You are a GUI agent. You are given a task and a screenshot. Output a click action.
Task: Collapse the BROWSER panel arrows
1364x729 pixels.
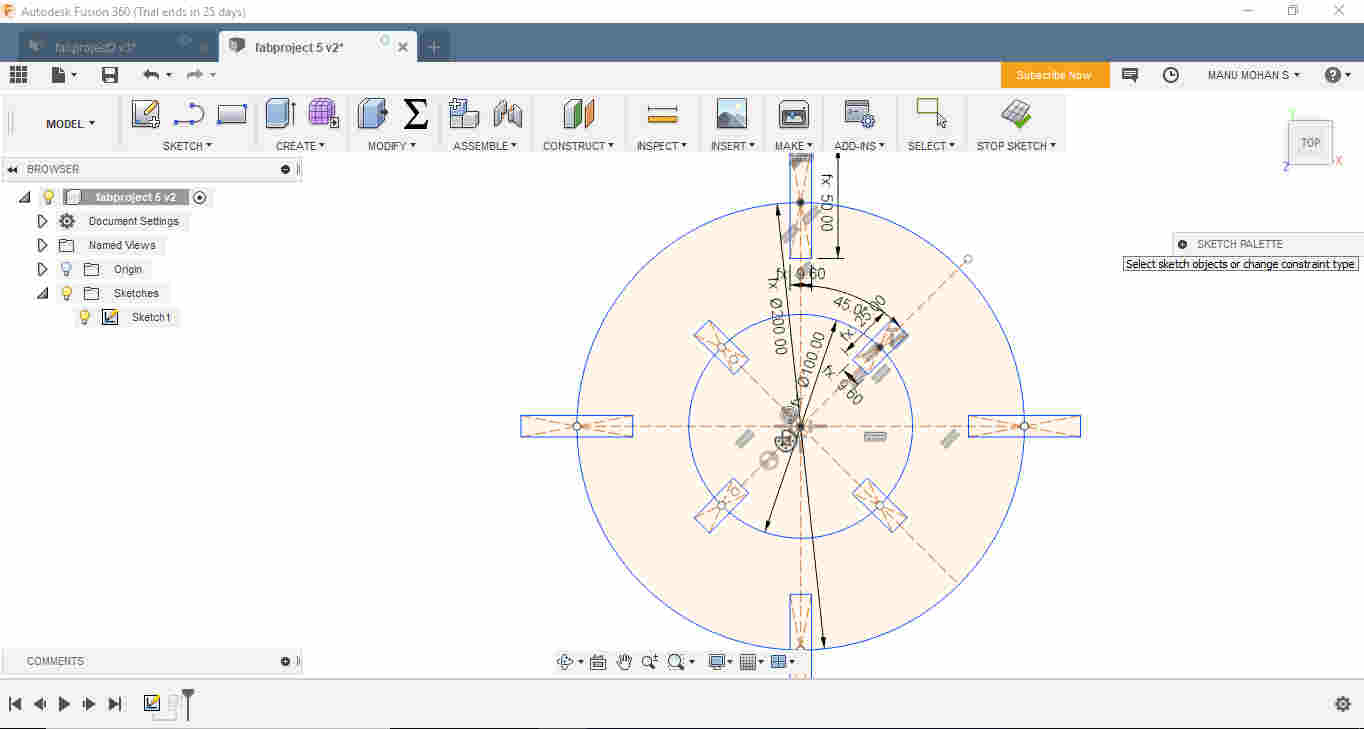[12, 169]
